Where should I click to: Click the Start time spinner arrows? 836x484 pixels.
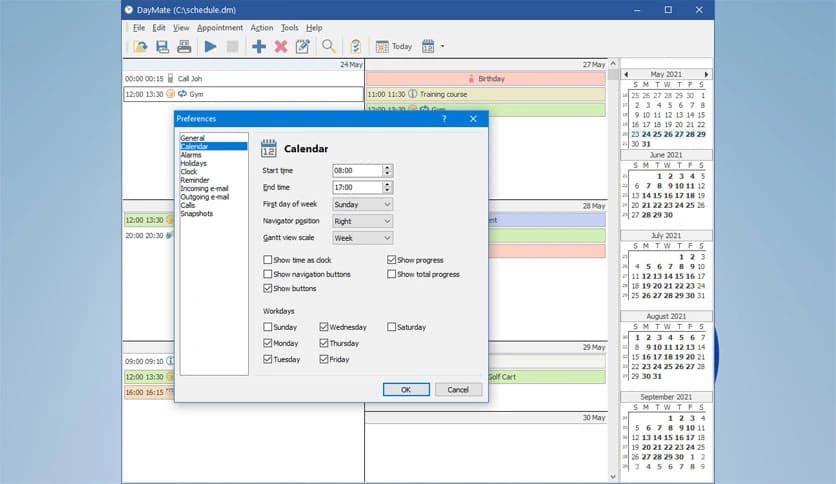(388, 171)
